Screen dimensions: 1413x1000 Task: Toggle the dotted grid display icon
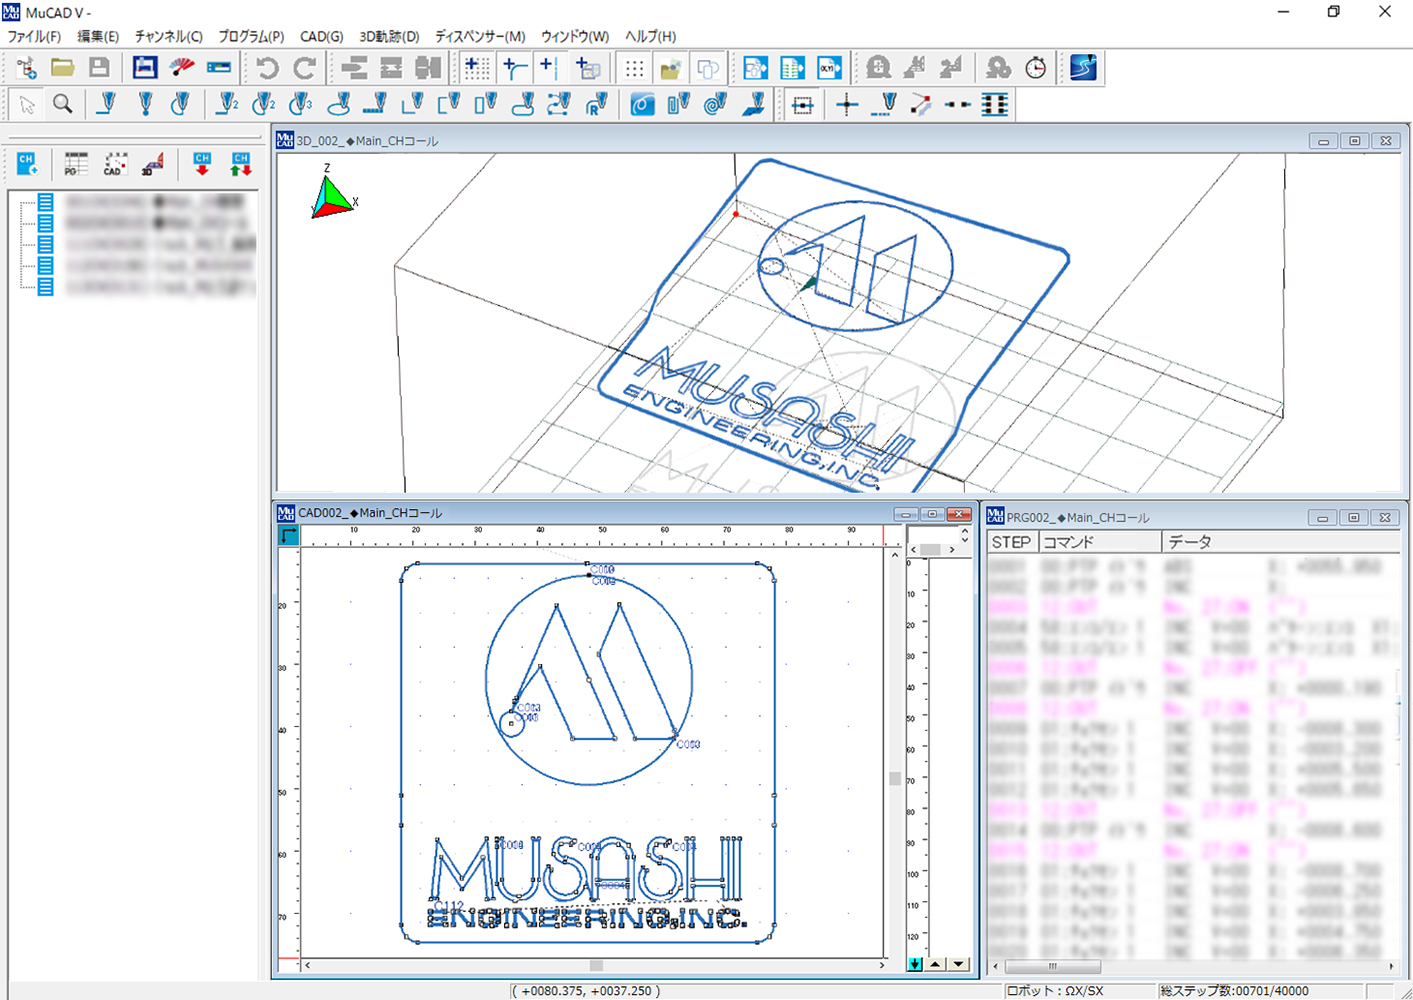(x=634, y=68)
